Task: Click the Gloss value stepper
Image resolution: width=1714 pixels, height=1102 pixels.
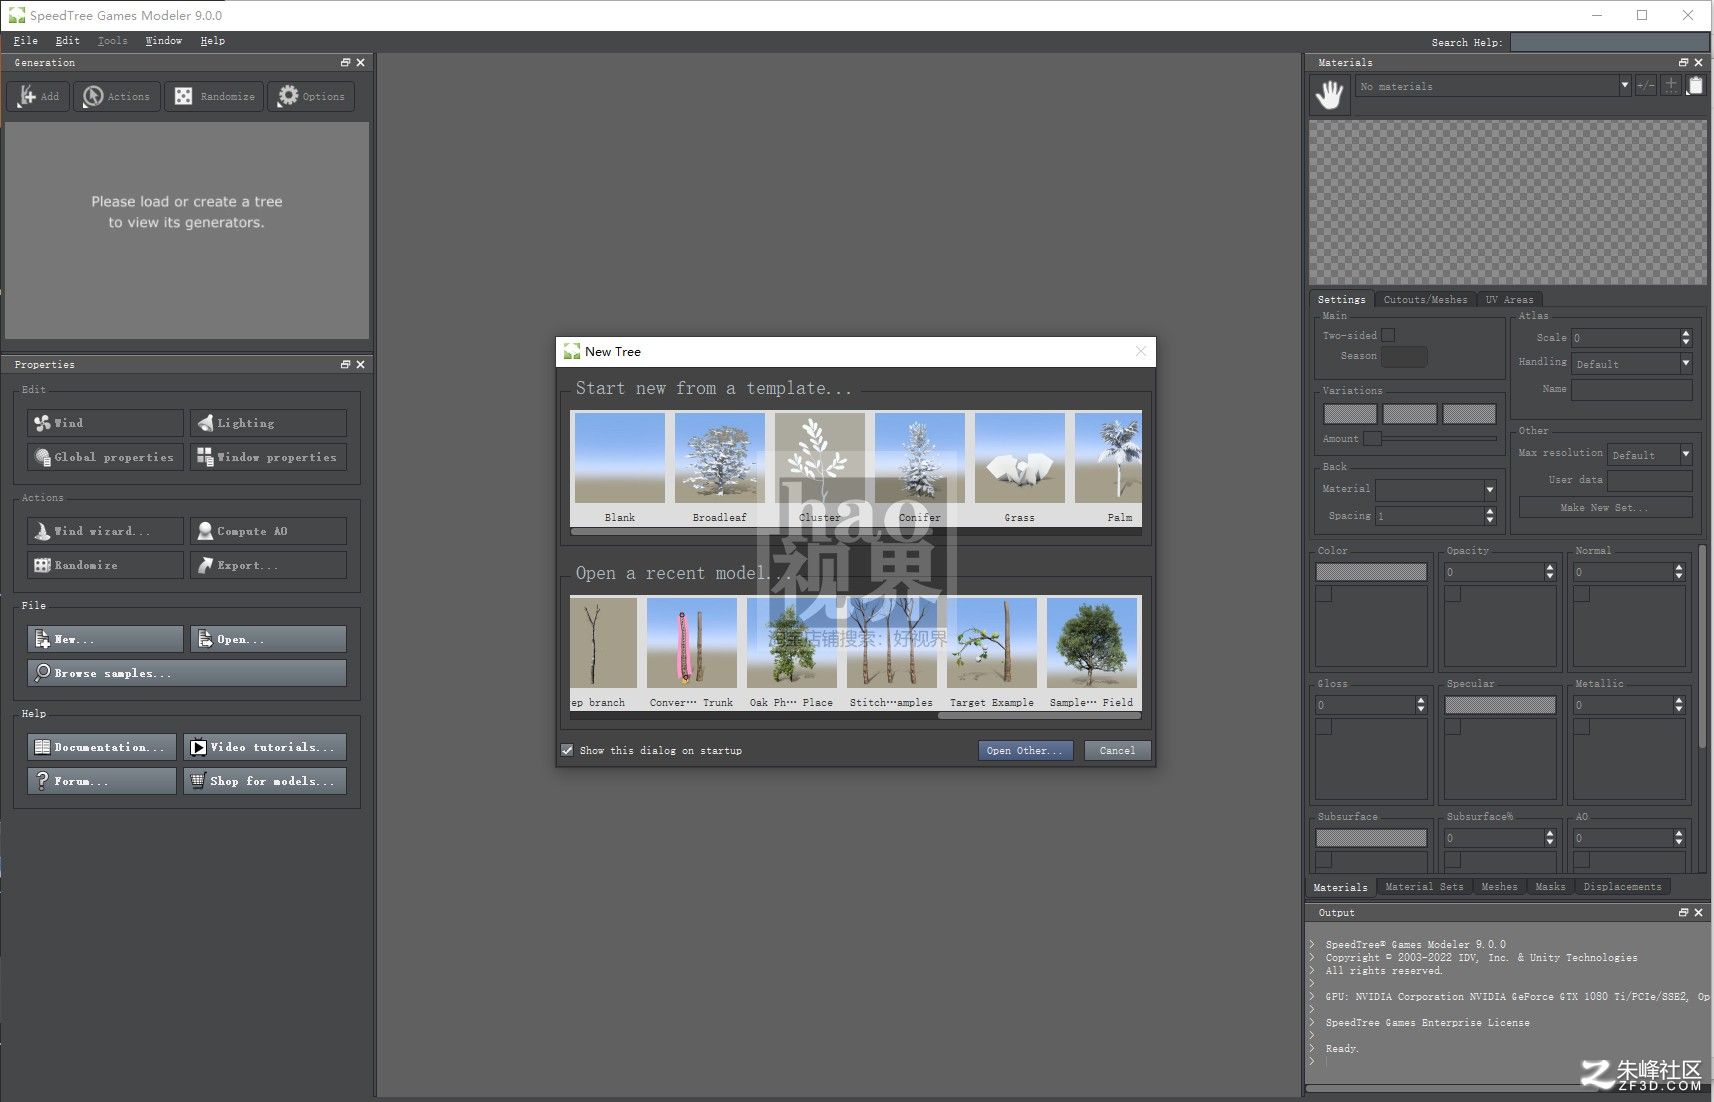Action: tap(1421, 705)
